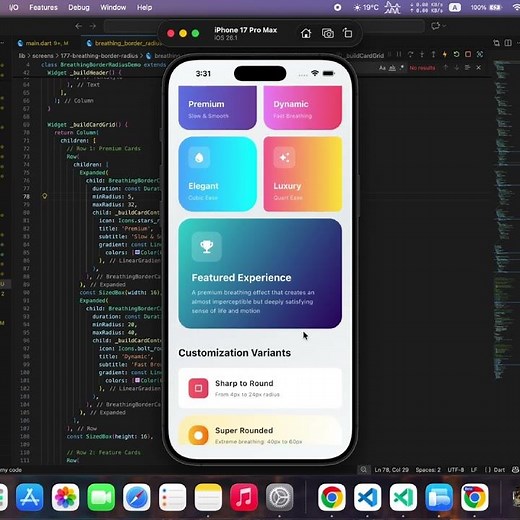The image size is (520, 520).
Task: Toggle Find in Selection icon
Action: coord(467,68)
